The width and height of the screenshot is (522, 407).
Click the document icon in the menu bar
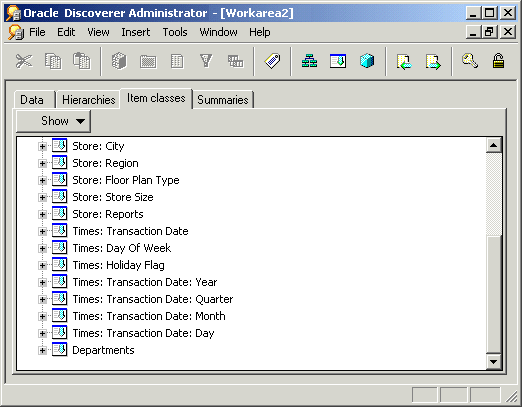tap(16, 32)
